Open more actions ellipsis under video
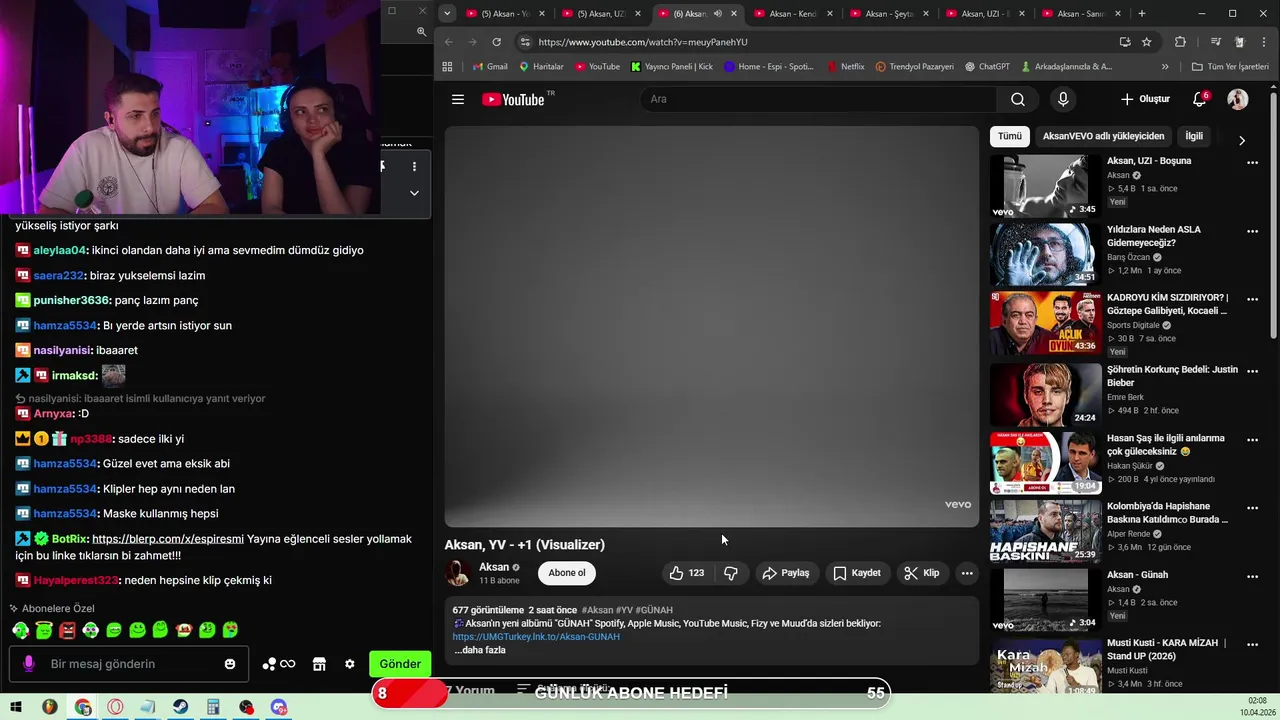The width and height of the screenshot is (1280, 720). point(967,573)
